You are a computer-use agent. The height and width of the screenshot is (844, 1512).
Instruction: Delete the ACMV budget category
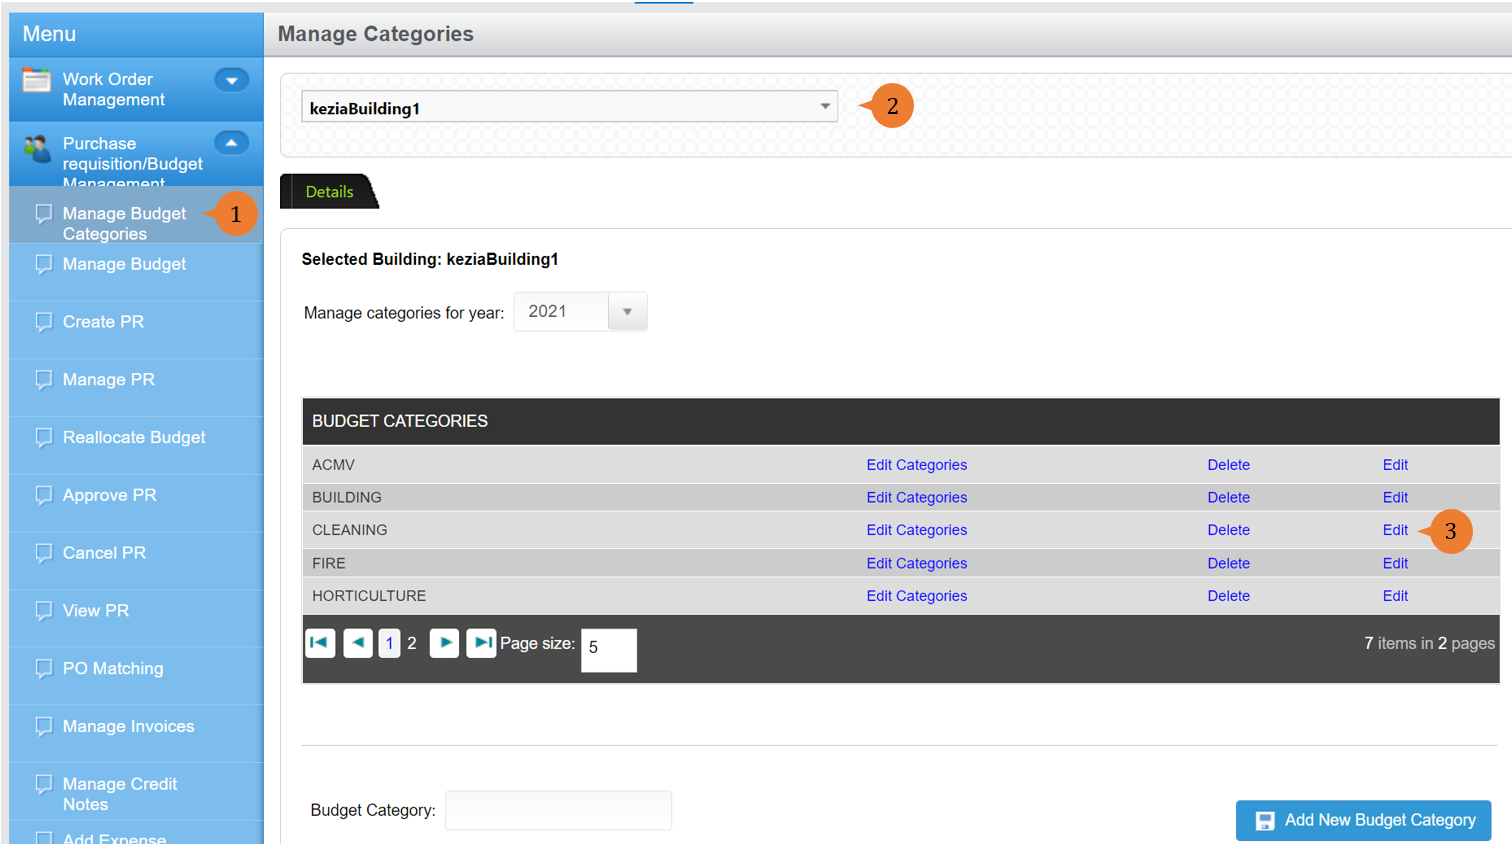click(x=1228, y=465)
